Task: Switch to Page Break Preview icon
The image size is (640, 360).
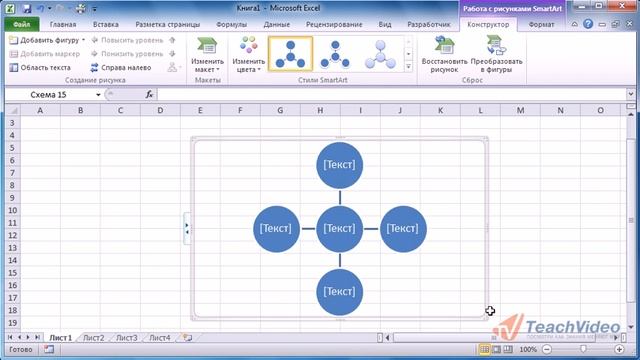Action: pos(508,349)
